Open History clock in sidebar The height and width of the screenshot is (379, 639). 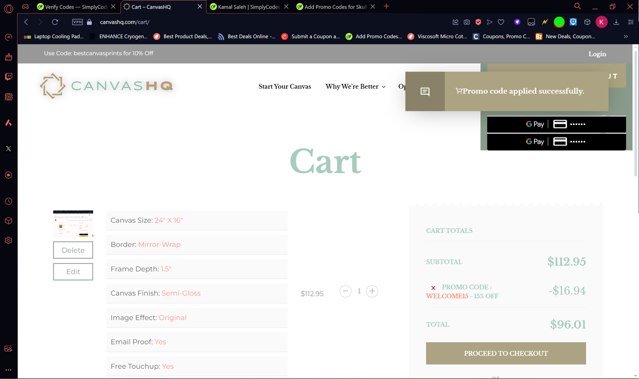click(x=8, y=201)
